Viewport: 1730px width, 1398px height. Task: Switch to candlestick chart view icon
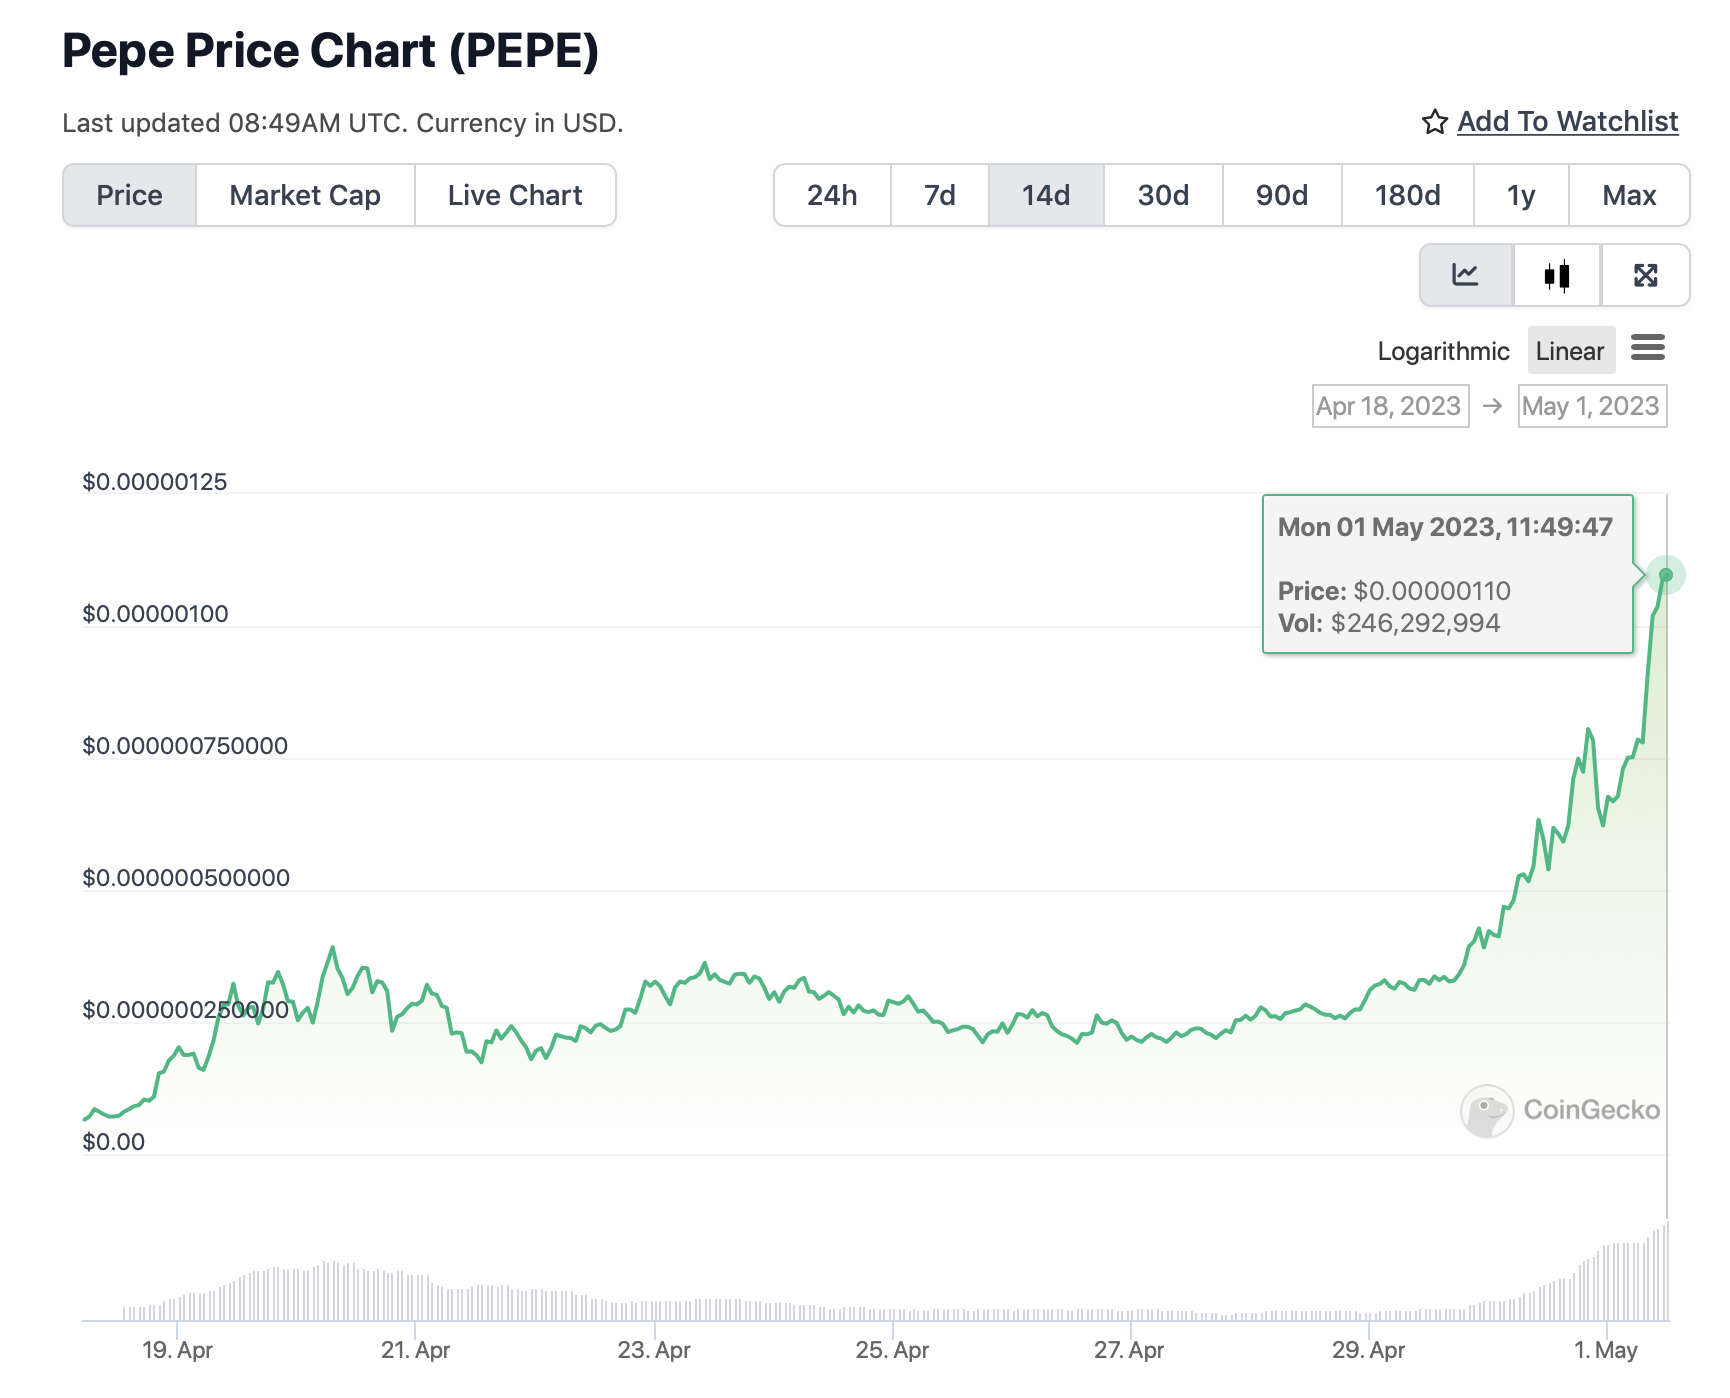click(1557, 275)
